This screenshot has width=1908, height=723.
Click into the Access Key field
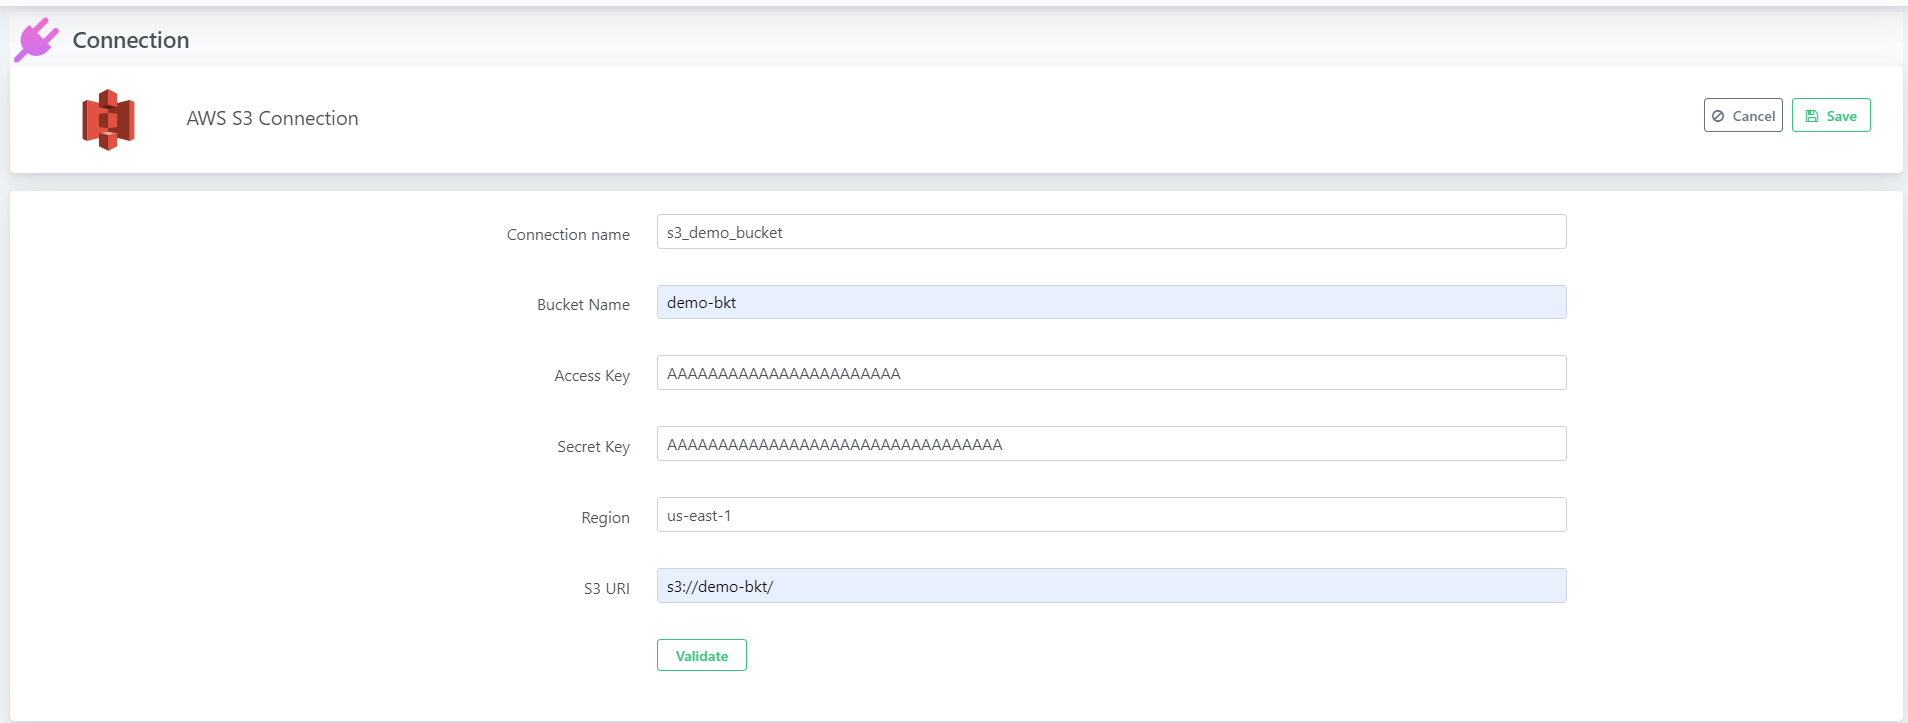click(x=1111, y=373)
